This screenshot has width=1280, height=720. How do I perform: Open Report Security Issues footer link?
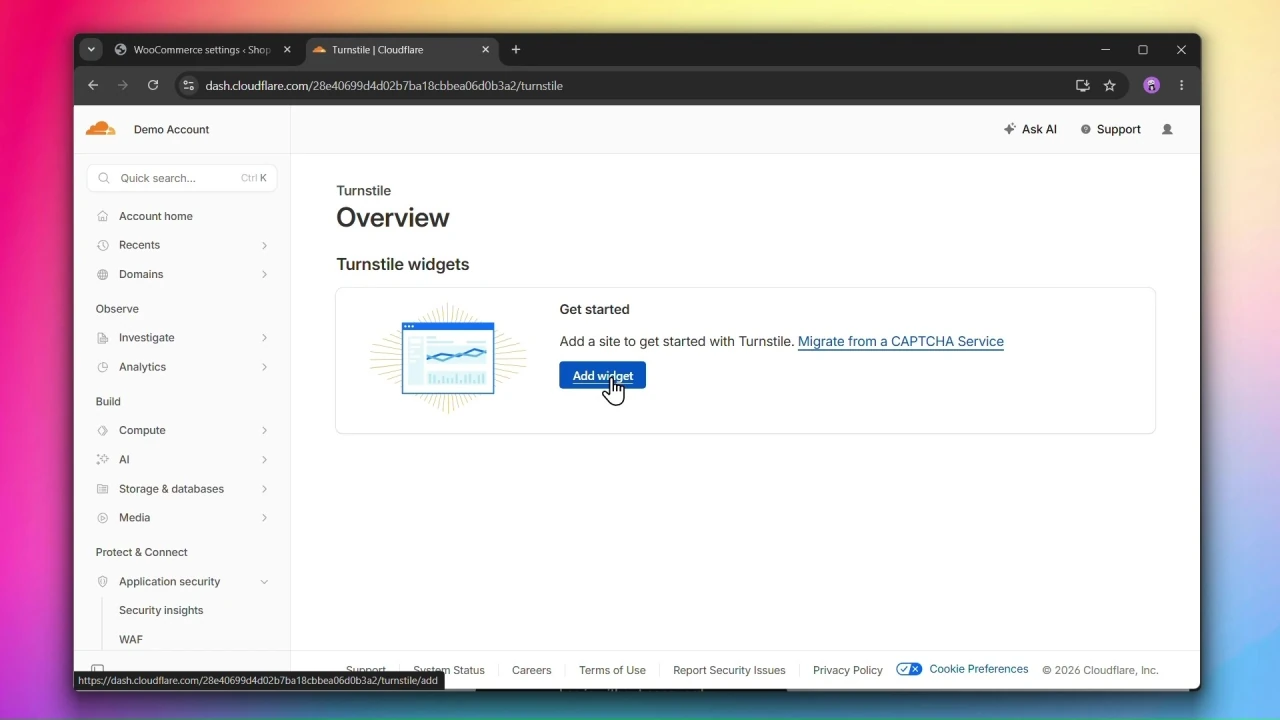729,670
